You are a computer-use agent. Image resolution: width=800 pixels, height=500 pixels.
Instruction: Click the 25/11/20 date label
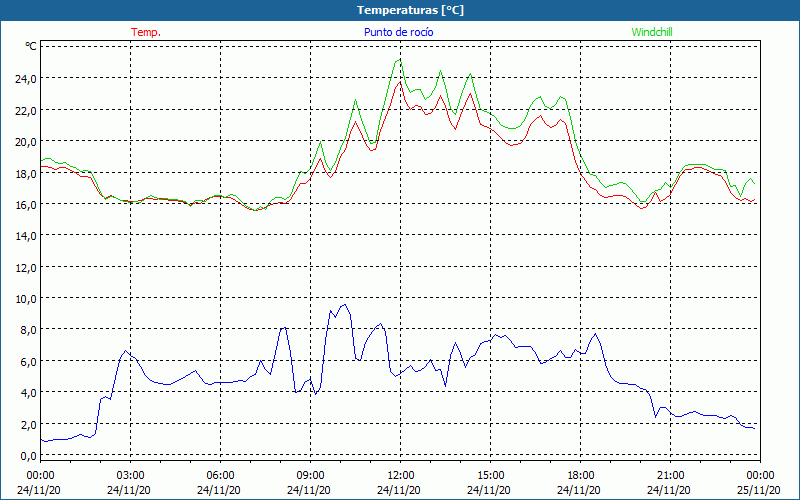(x=759, y=490)
